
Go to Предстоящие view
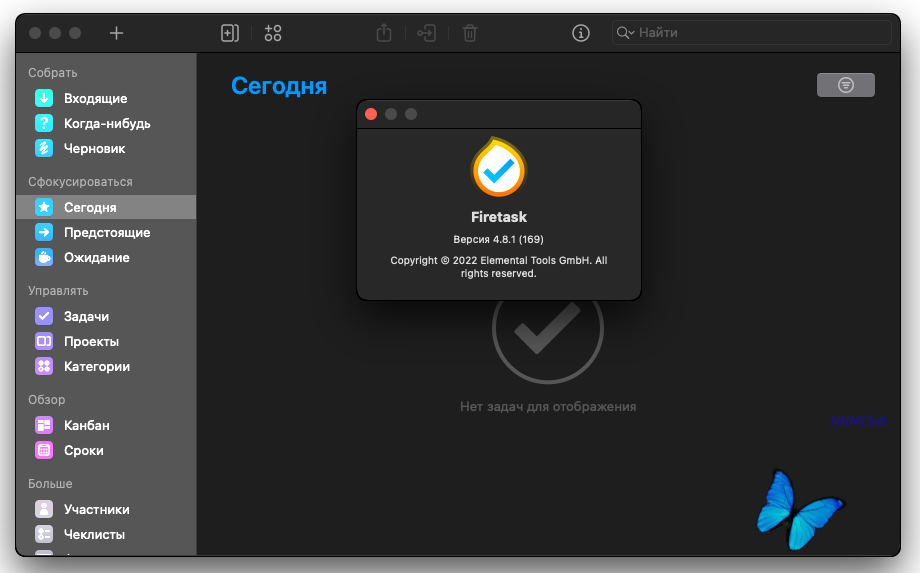(x=106, y=233)
